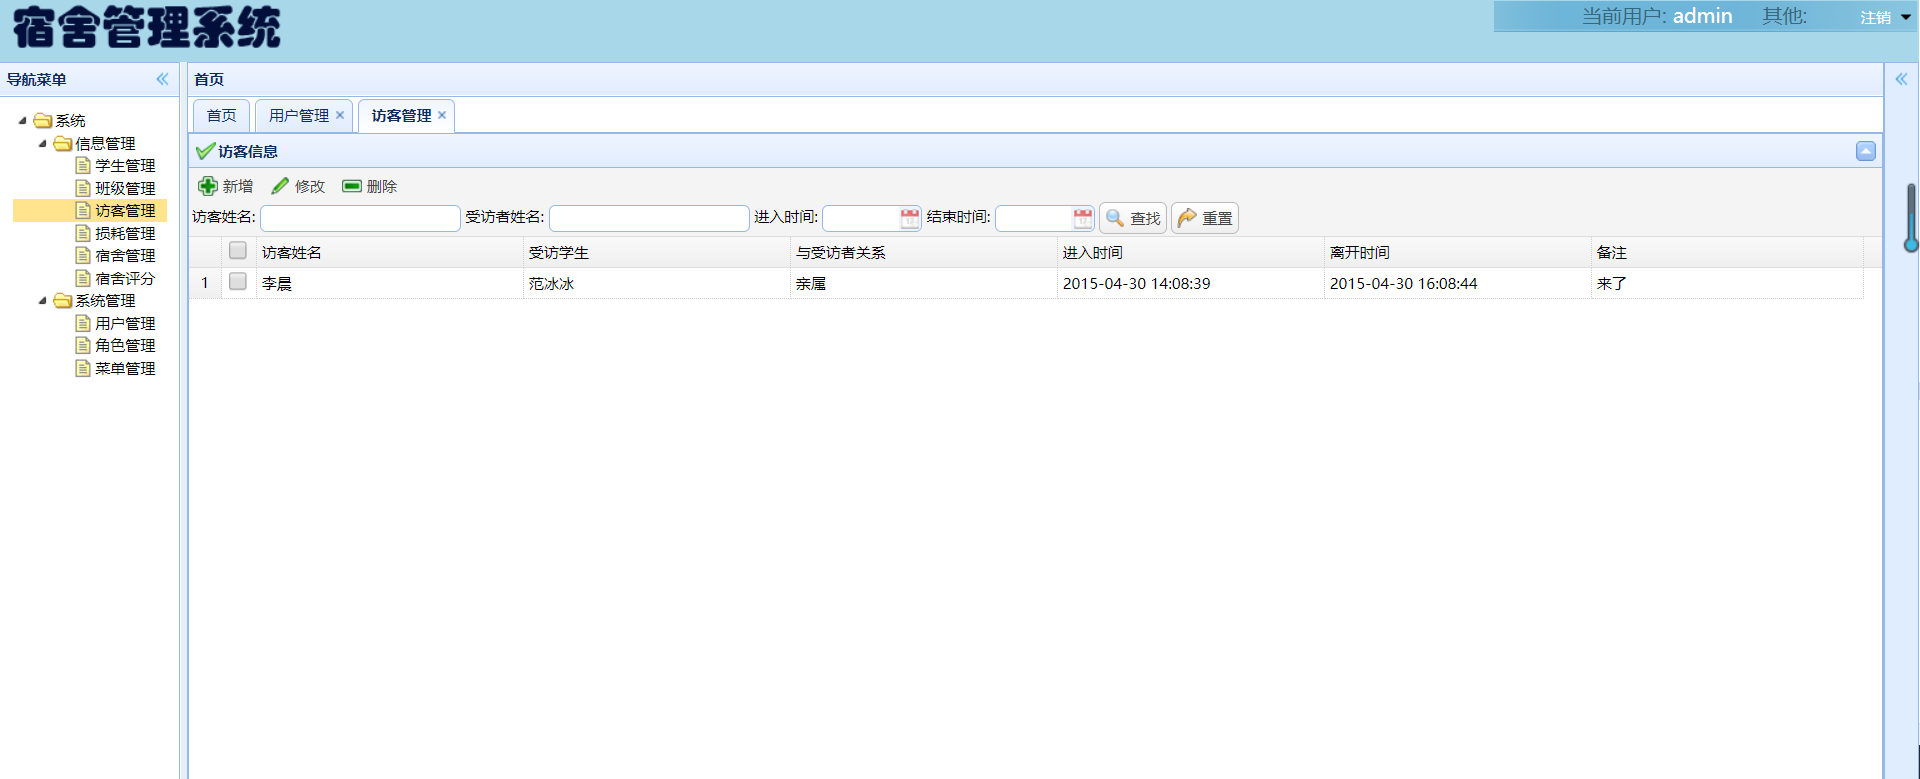Image resolution: width=1920 pixels, height=779 pixels.
Task: Open 角色管理 in navigation tree
Action: click(125, 346)
